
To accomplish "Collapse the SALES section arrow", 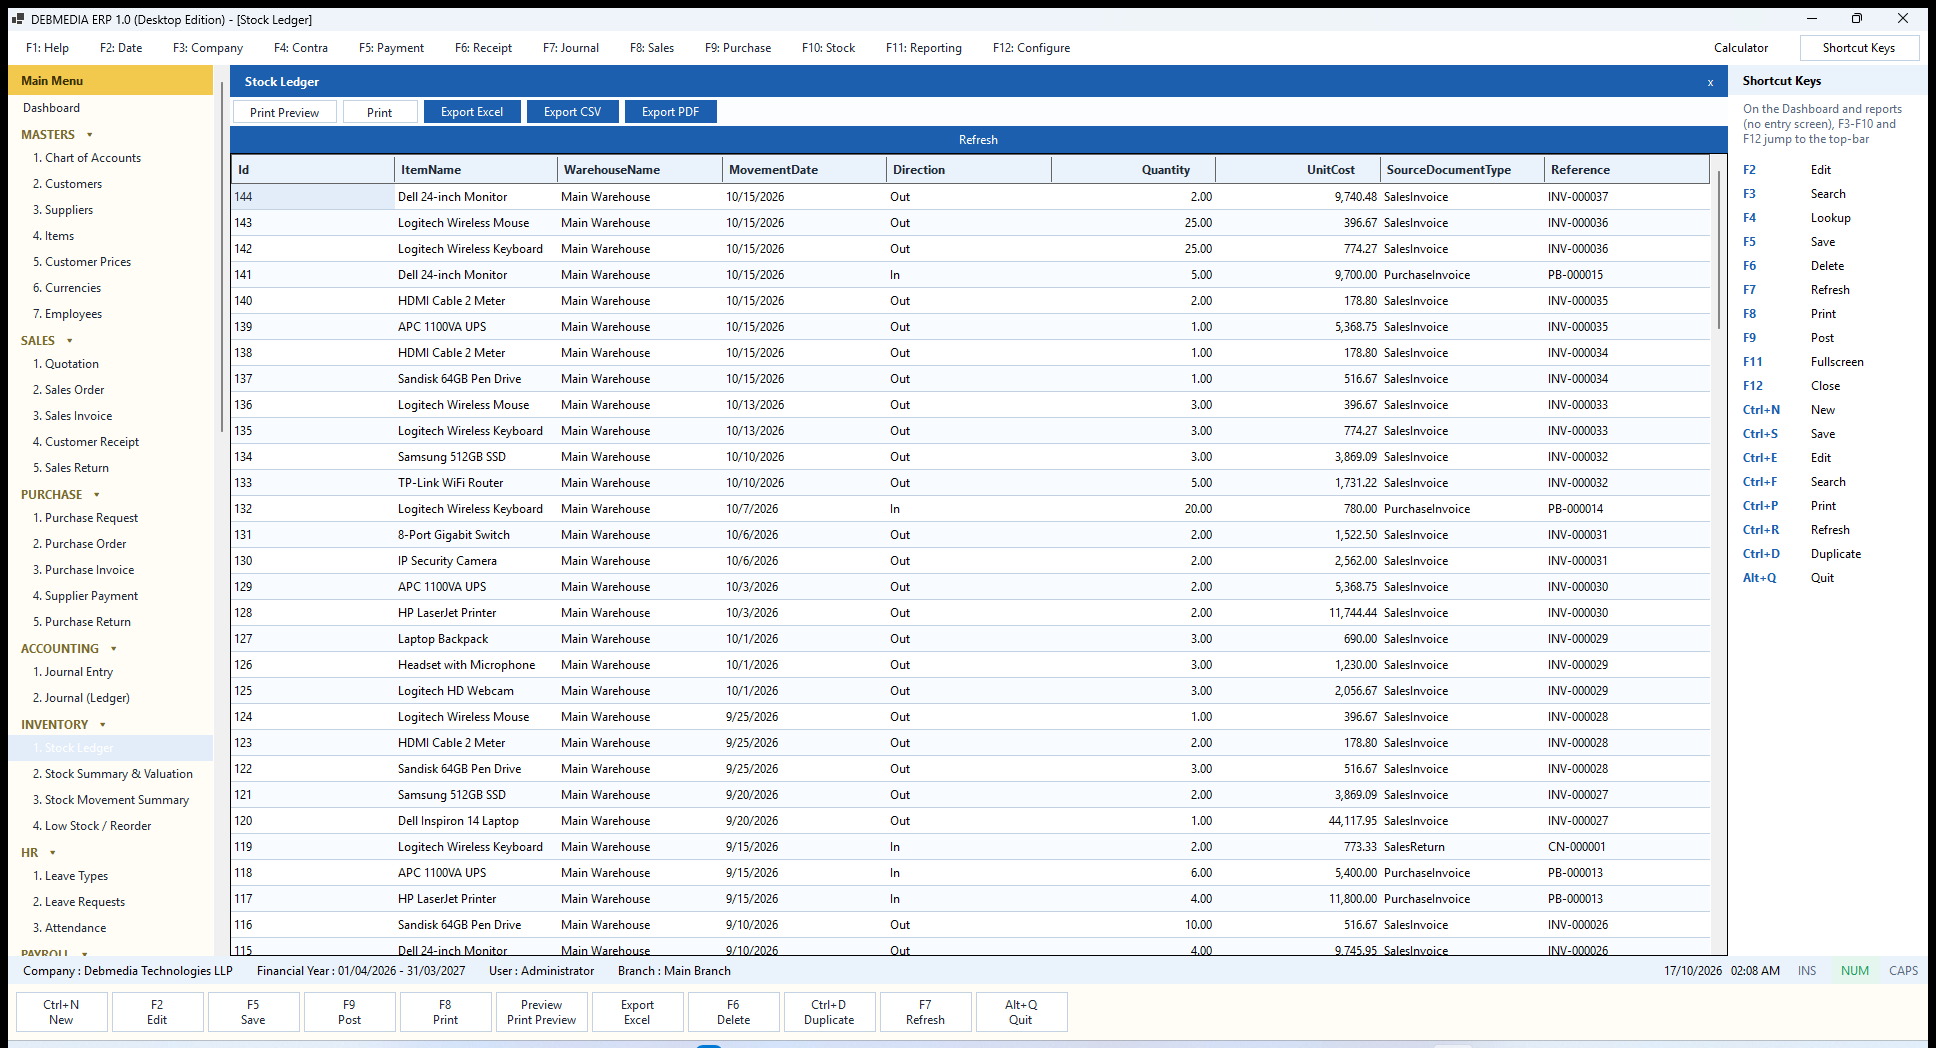I will (70, 341).
